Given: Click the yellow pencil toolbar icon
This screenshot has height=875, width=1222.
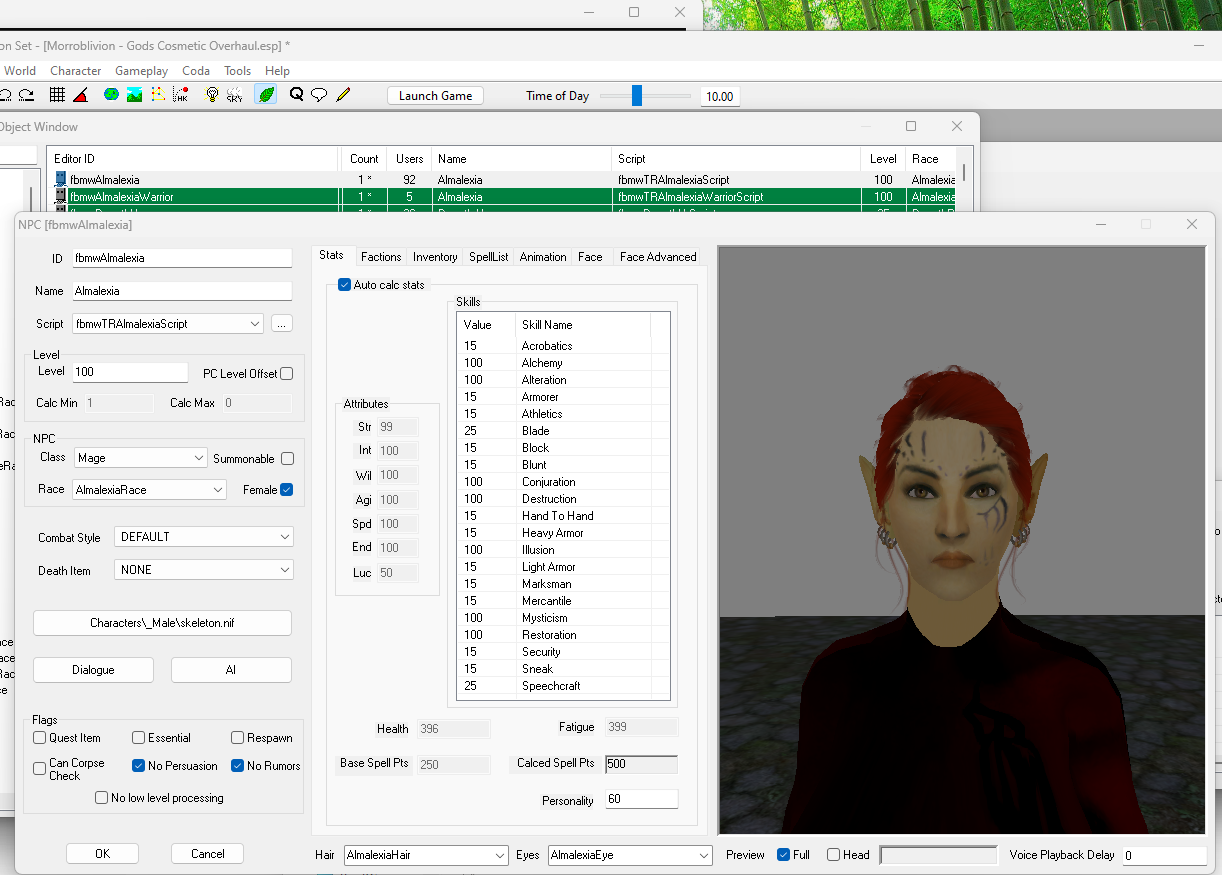Looking at the screenshot, I should (x=343, y=95).
